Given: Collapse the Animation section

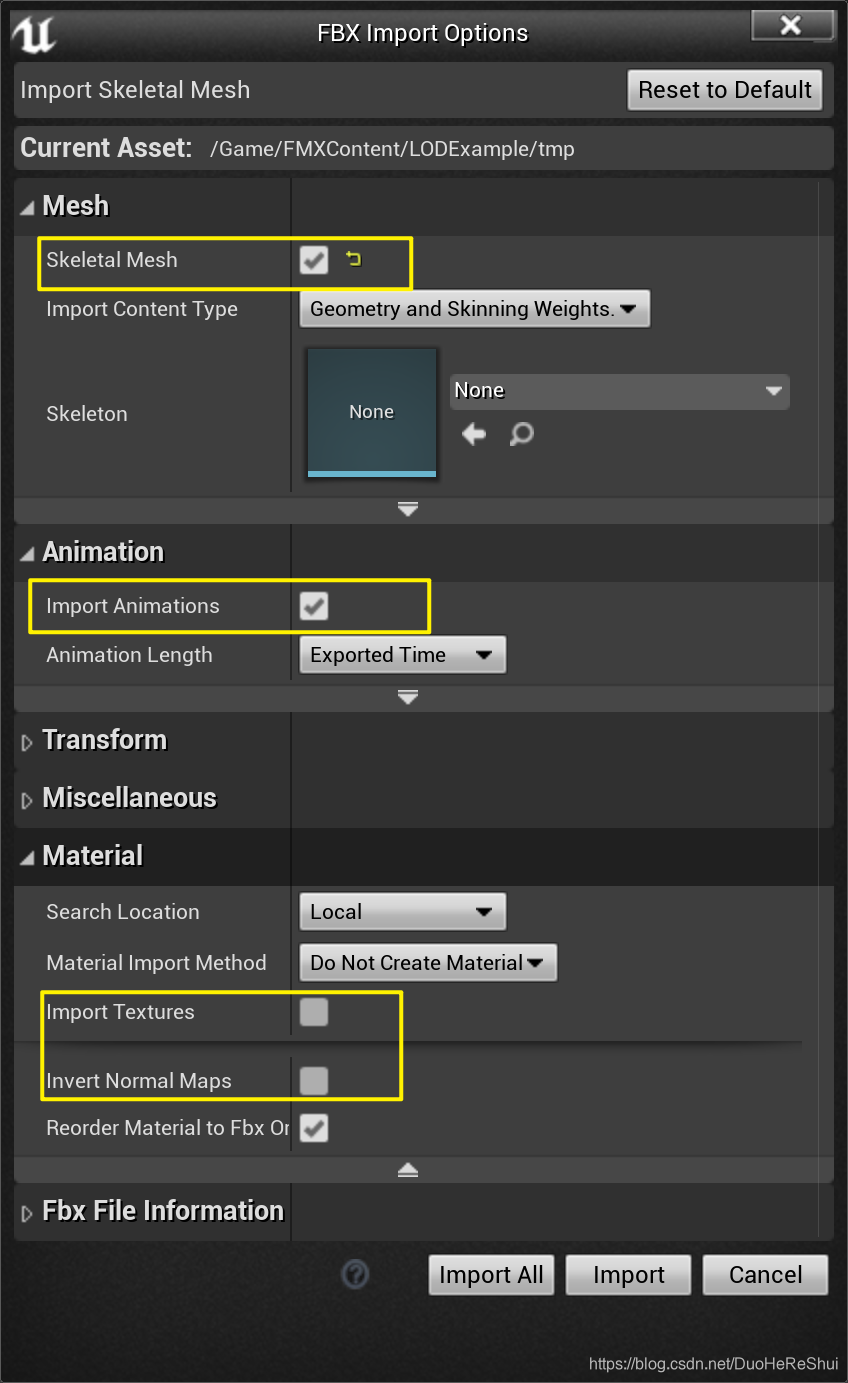Looking at the screenshot, I should 27,553.
